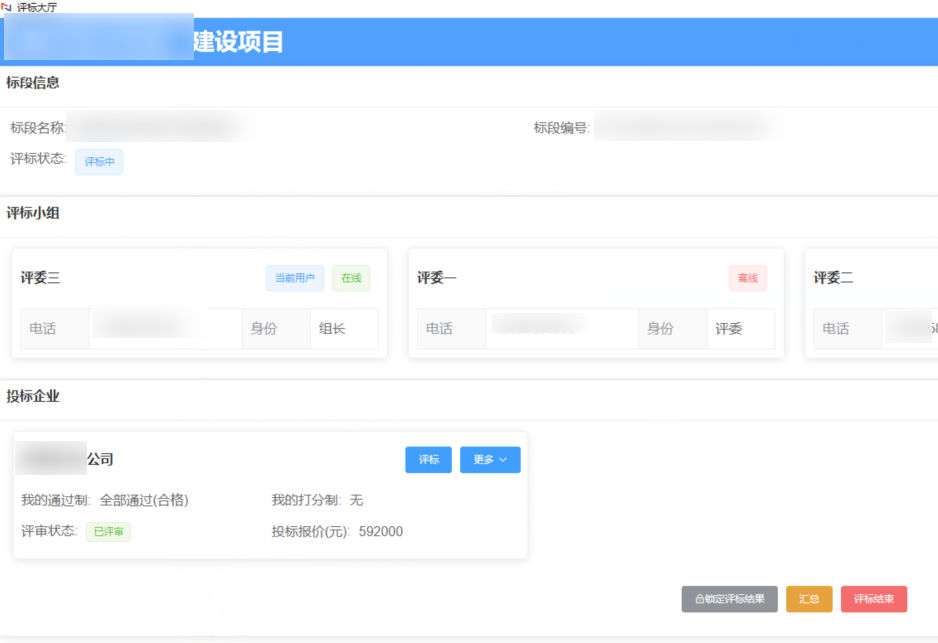This screenshot has height=643, width=938.
Task: Click the 评标小组 section heading
Action: coord(33,212)
